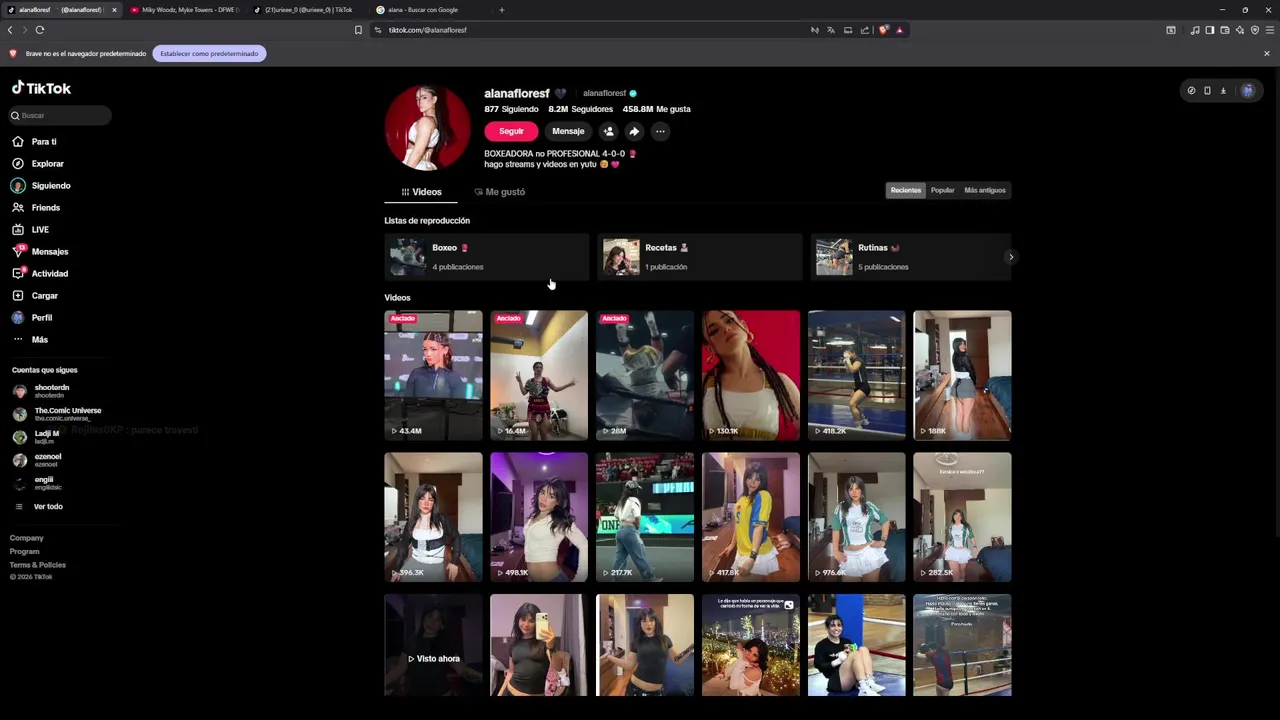This screenshot has height=720, width=1280.
Task: Open the profile avatar in top-right pill
Action: point(1247,91)
